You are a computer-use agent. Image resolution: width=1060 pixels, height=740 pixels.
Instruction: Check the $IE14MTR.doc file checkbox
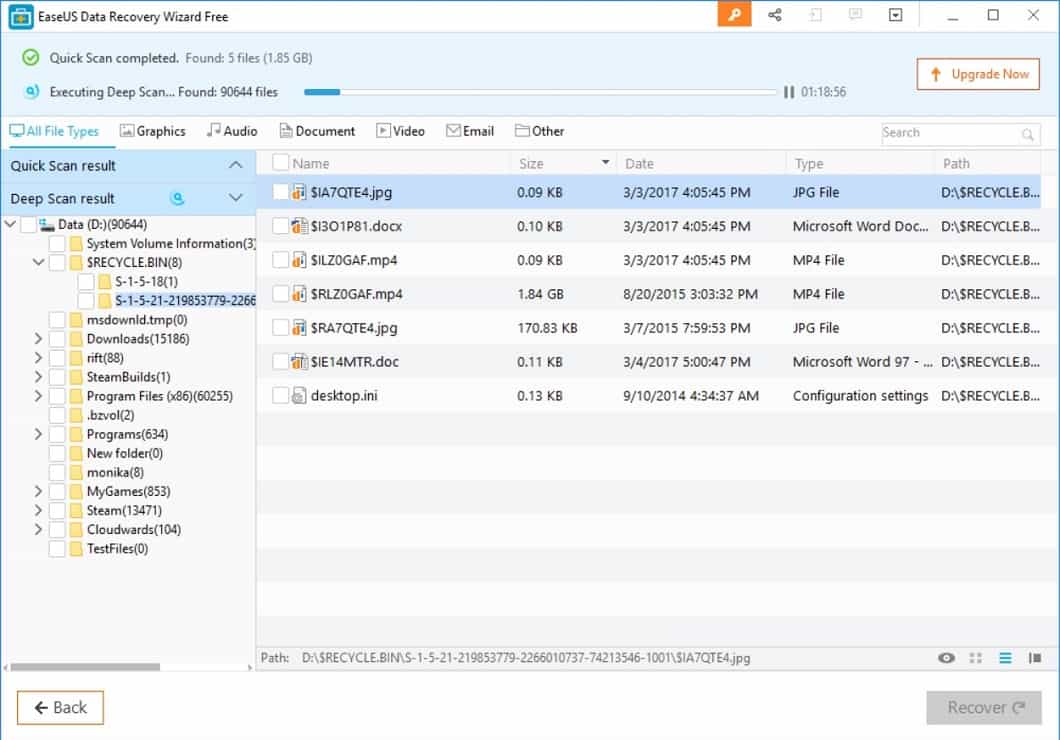[281, 362]
